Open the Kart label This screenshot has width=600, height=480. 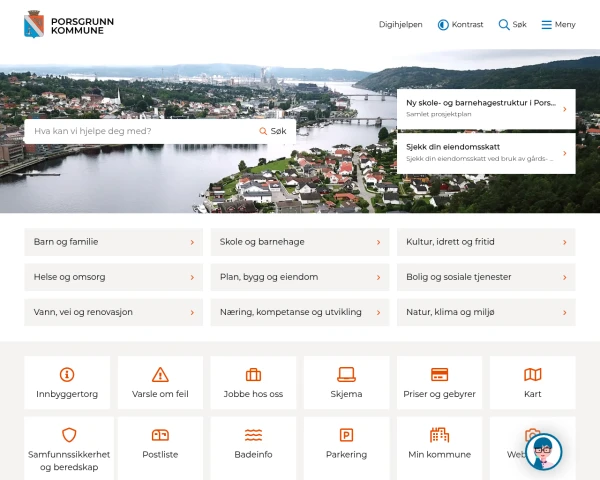[x=533, y=394]
